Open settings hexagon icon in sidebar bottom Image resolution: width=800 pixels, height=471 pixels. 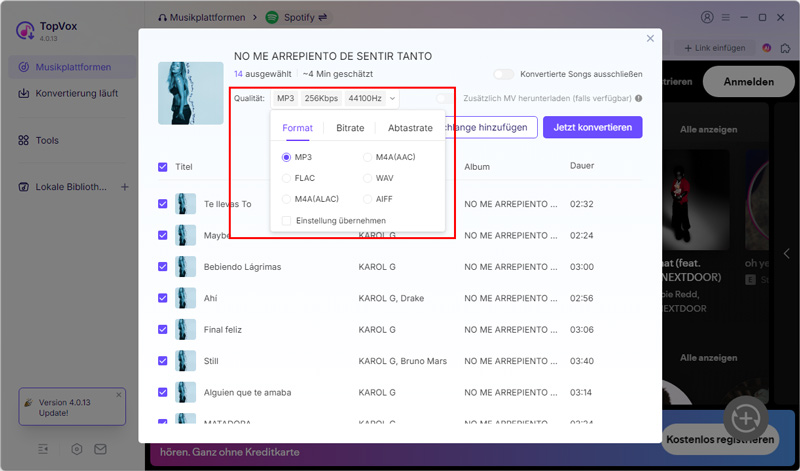coord(77,449)
